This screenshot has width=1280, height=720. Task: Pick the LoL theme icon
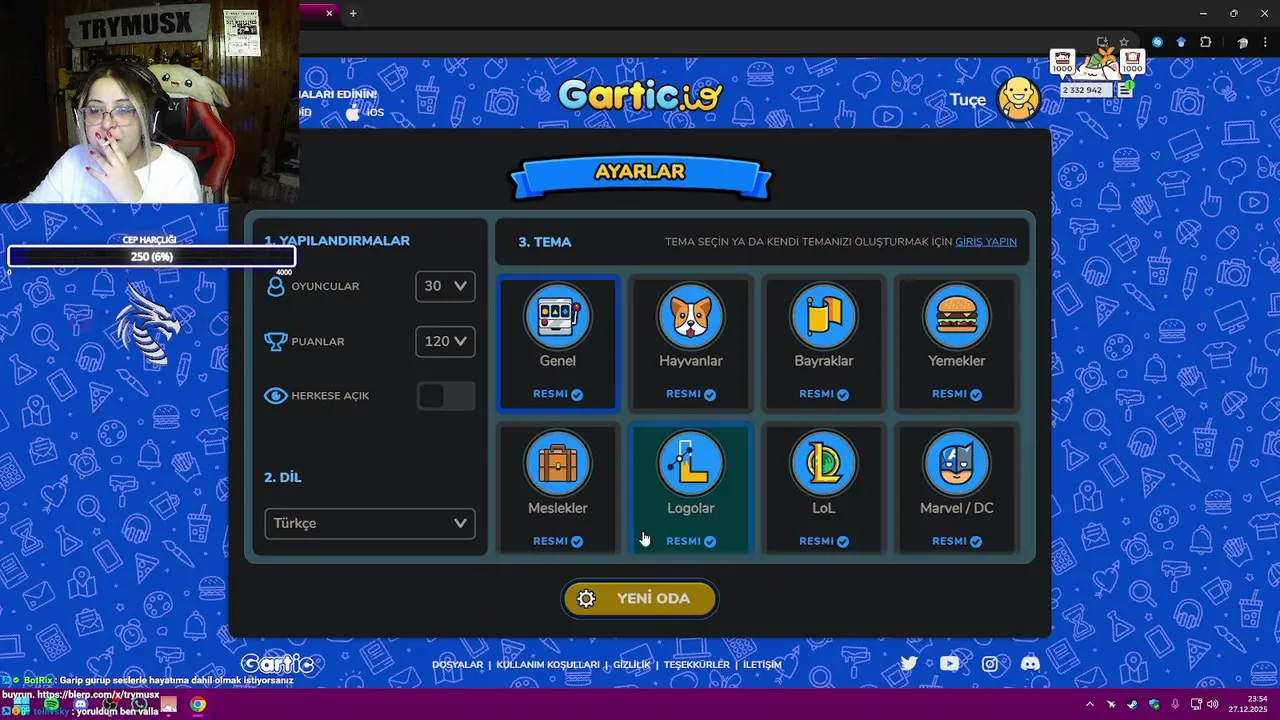tap(823, 464)
